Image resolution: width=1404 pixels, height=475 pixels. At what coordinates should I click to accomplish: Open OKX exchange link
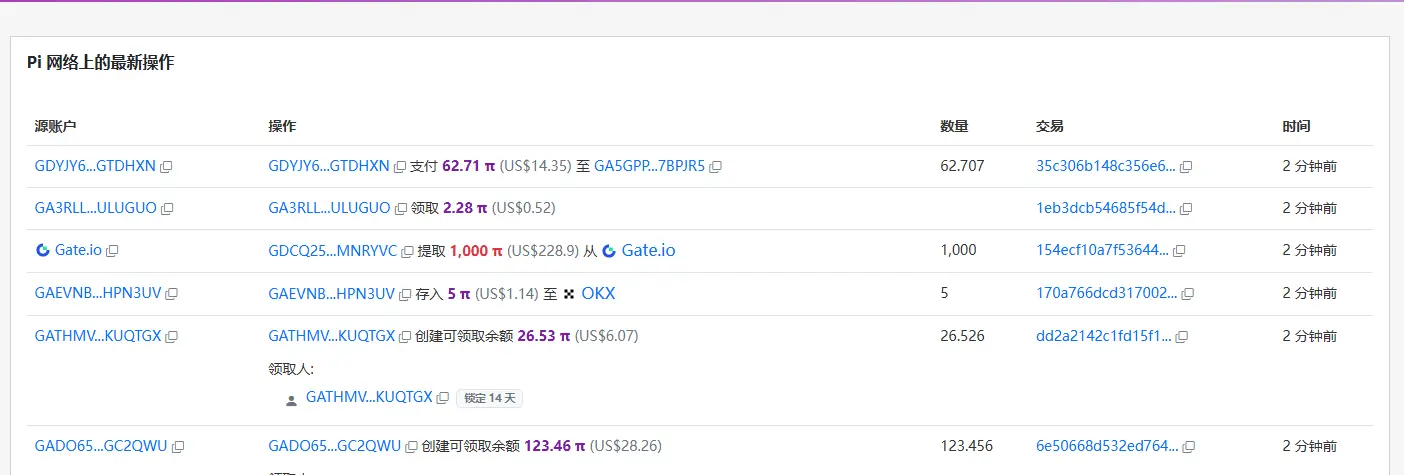(598, 293)
